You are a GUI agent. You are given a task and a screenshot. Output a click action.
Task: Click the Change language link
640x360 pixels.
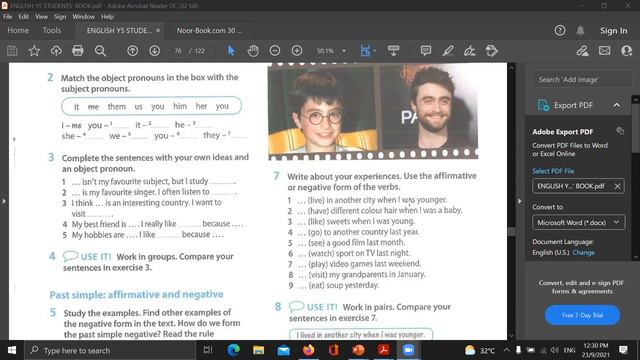coord(583,253)
